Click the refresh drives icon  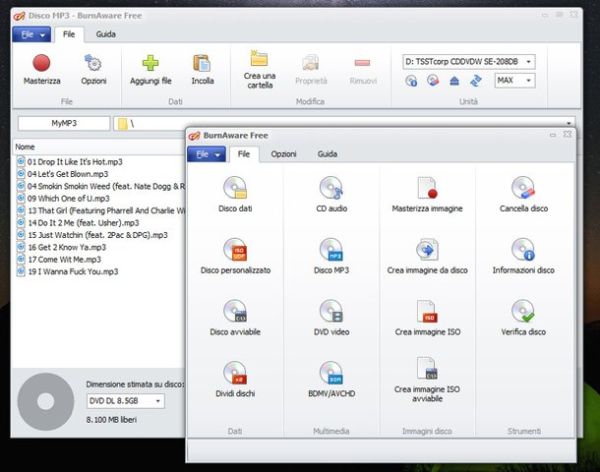(476, 81)
